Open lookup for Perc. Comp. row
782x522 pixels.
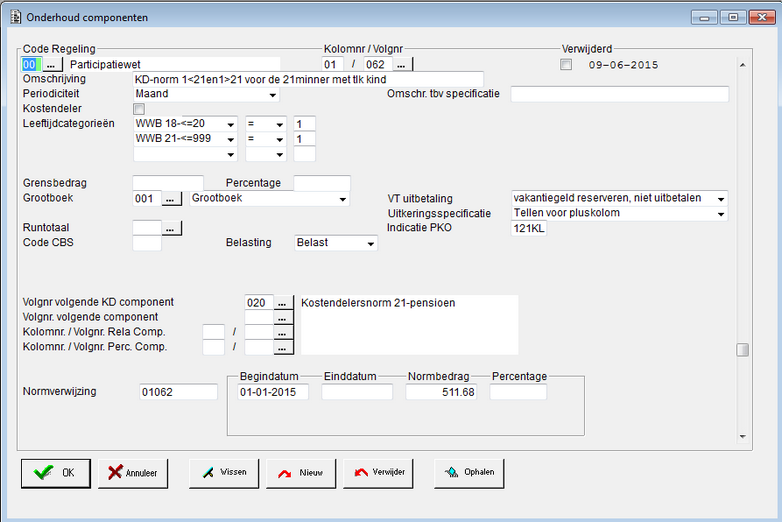(x=283, y=348)
